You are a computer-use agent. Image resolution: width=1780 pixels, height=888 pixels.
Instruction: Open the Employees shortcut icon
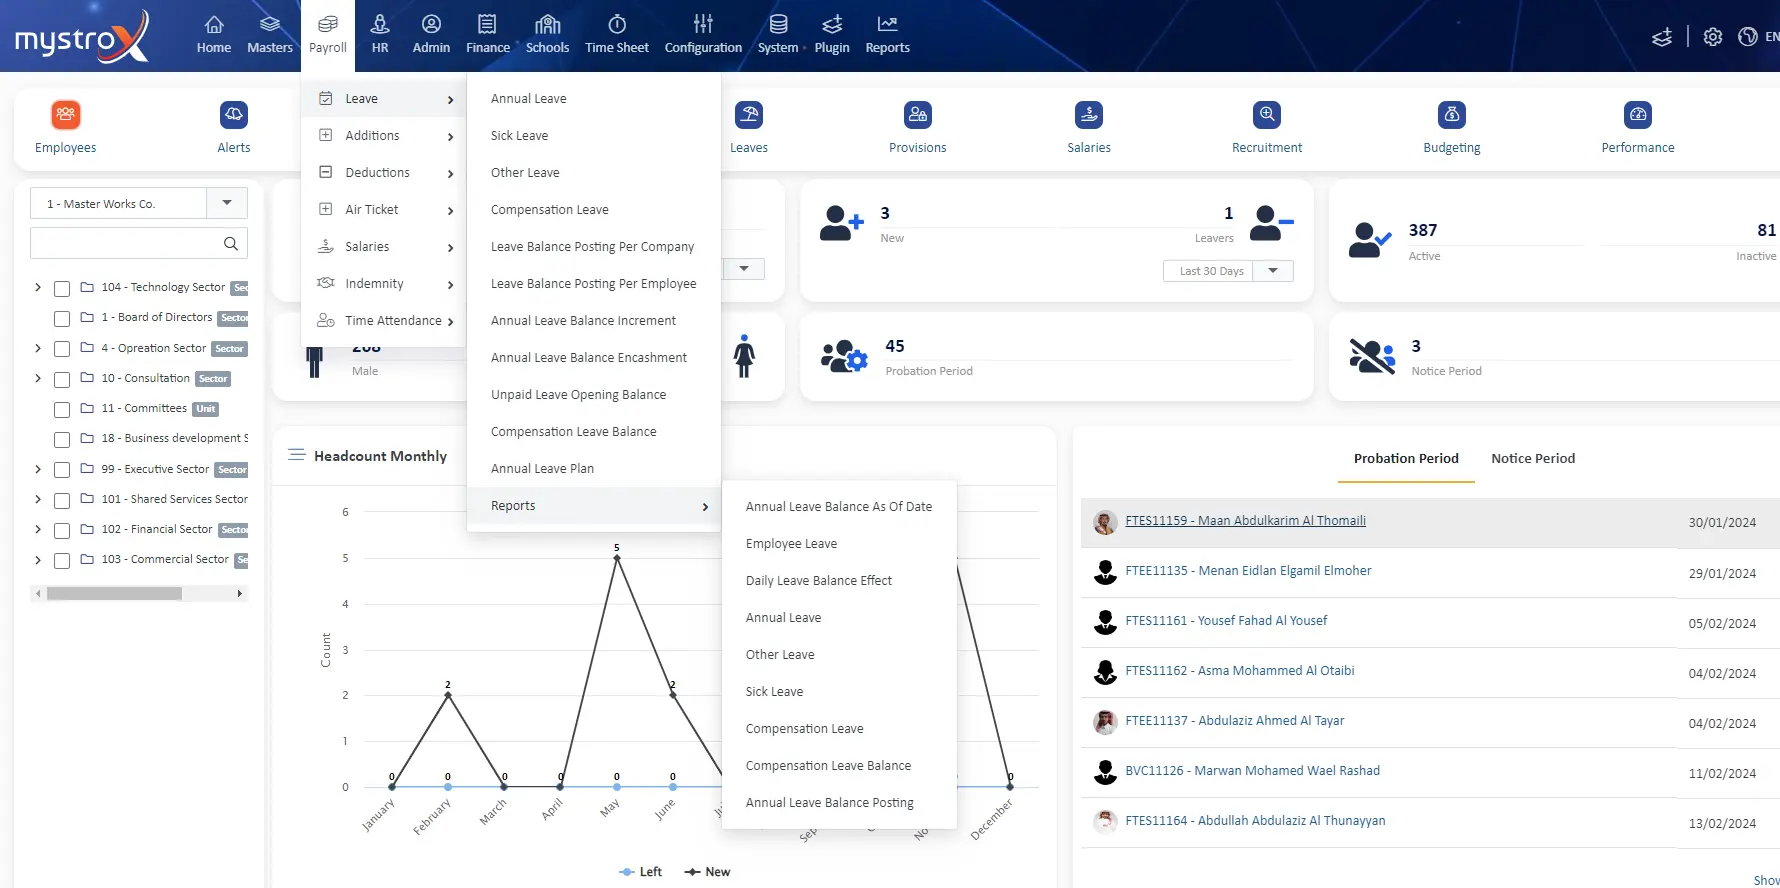click(66, 115)
